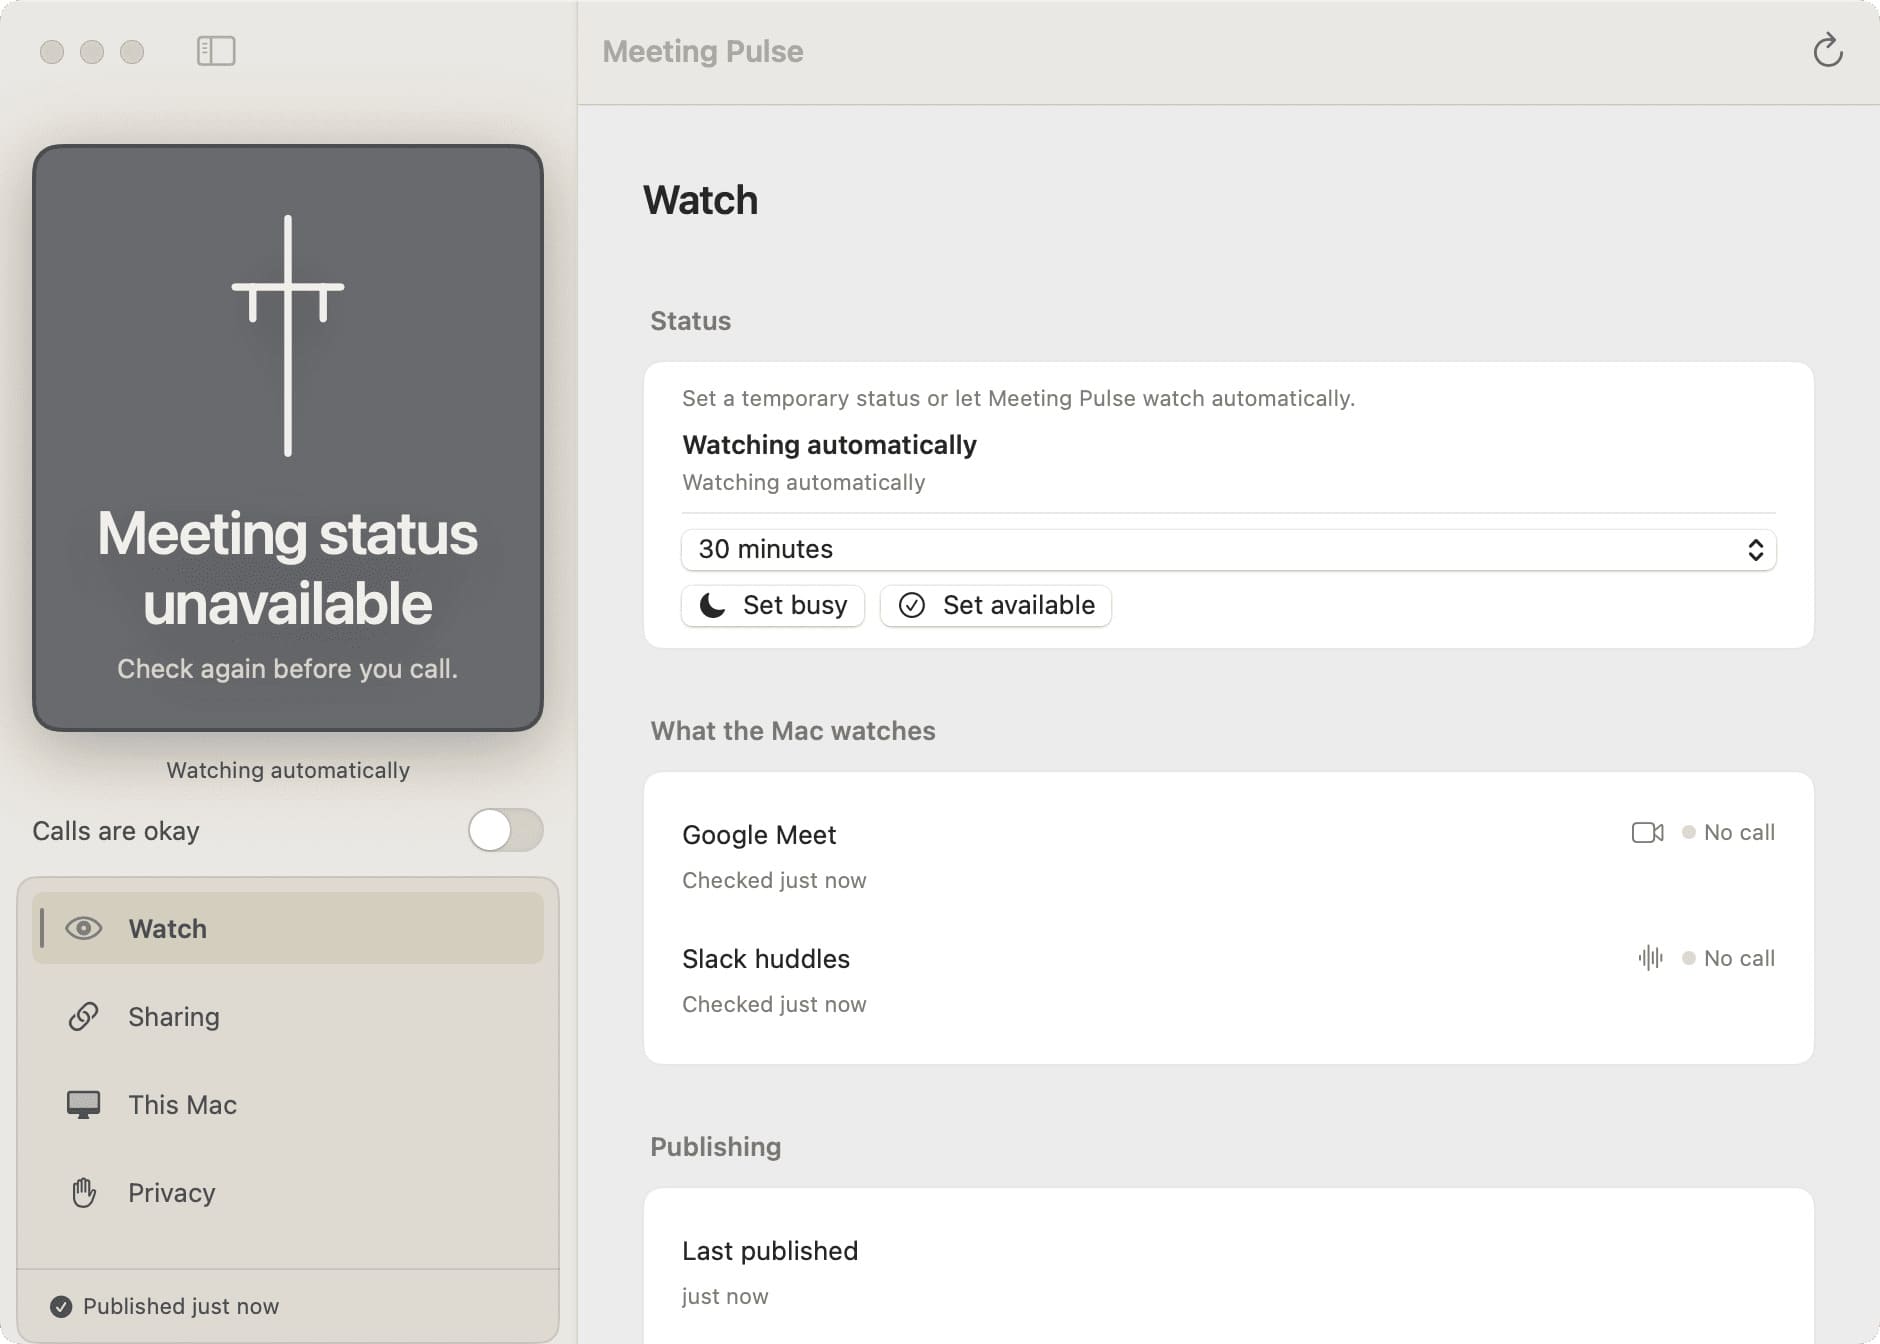
Task: Go to This Mac section
Action: pos(288,1104)
